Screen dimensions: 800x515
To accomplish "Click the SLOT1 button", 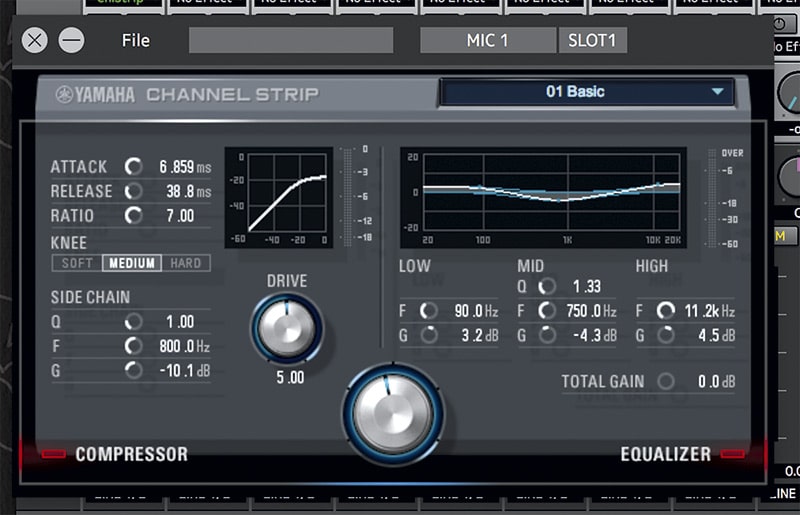I will 592,40.
